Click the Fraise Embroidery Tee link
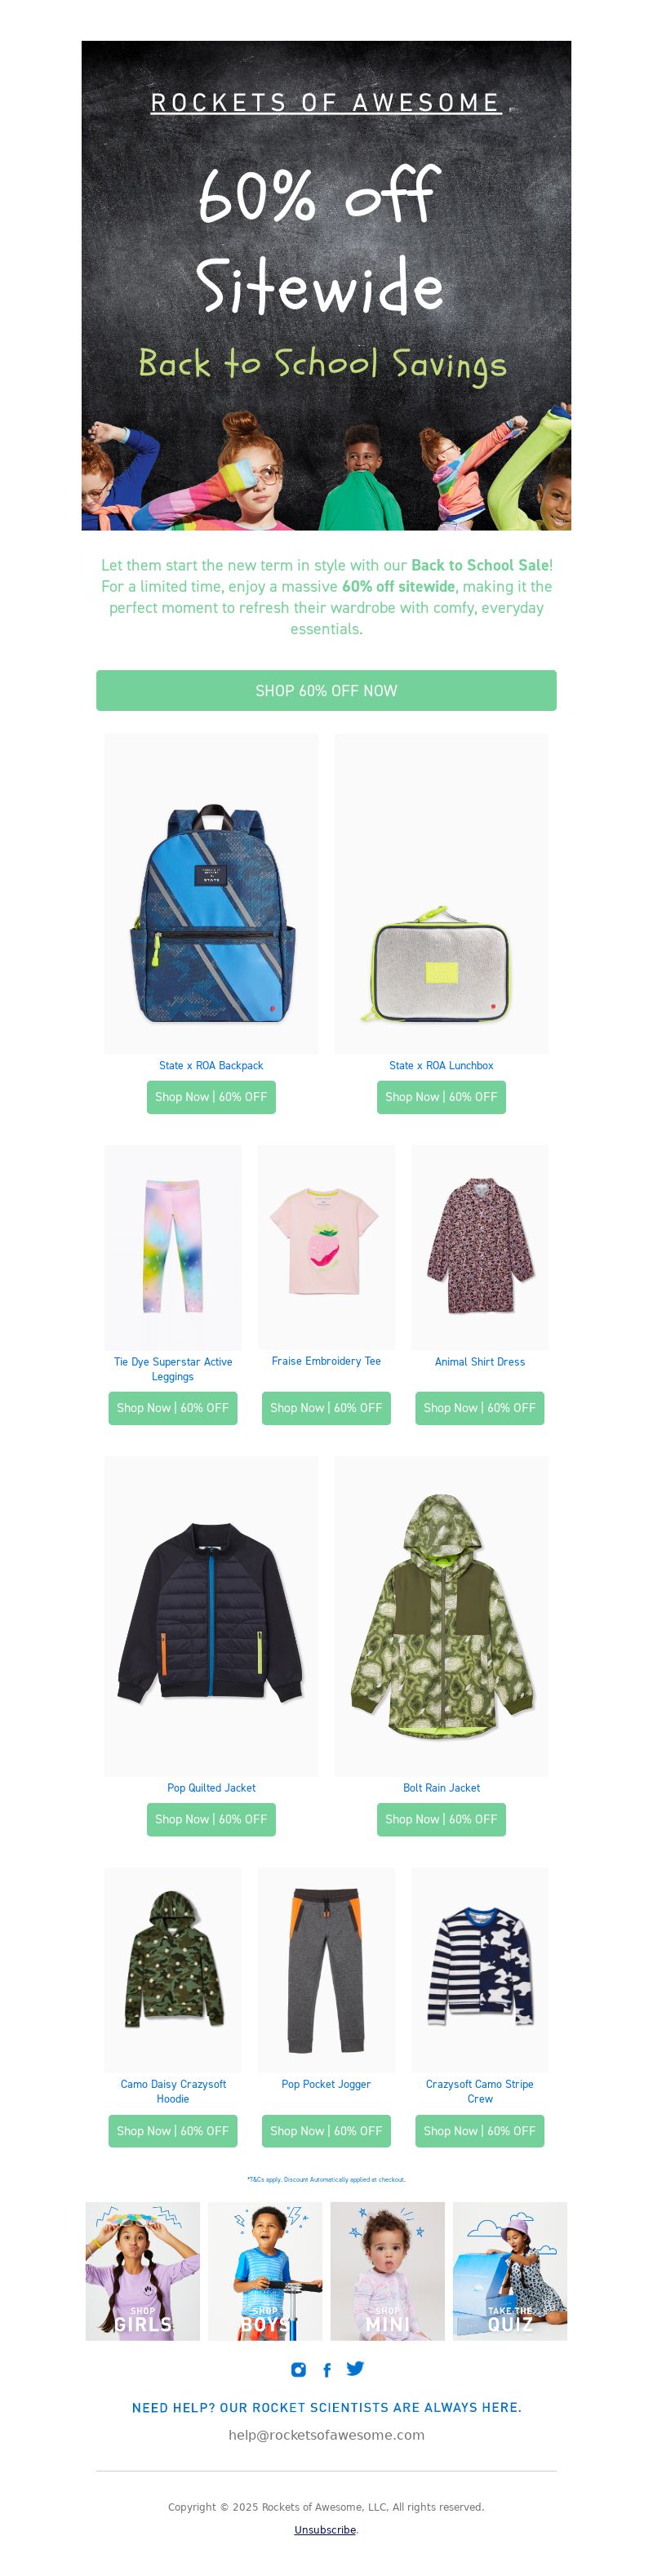Viewport: 653px width, 2576px height. point(326,1361)
